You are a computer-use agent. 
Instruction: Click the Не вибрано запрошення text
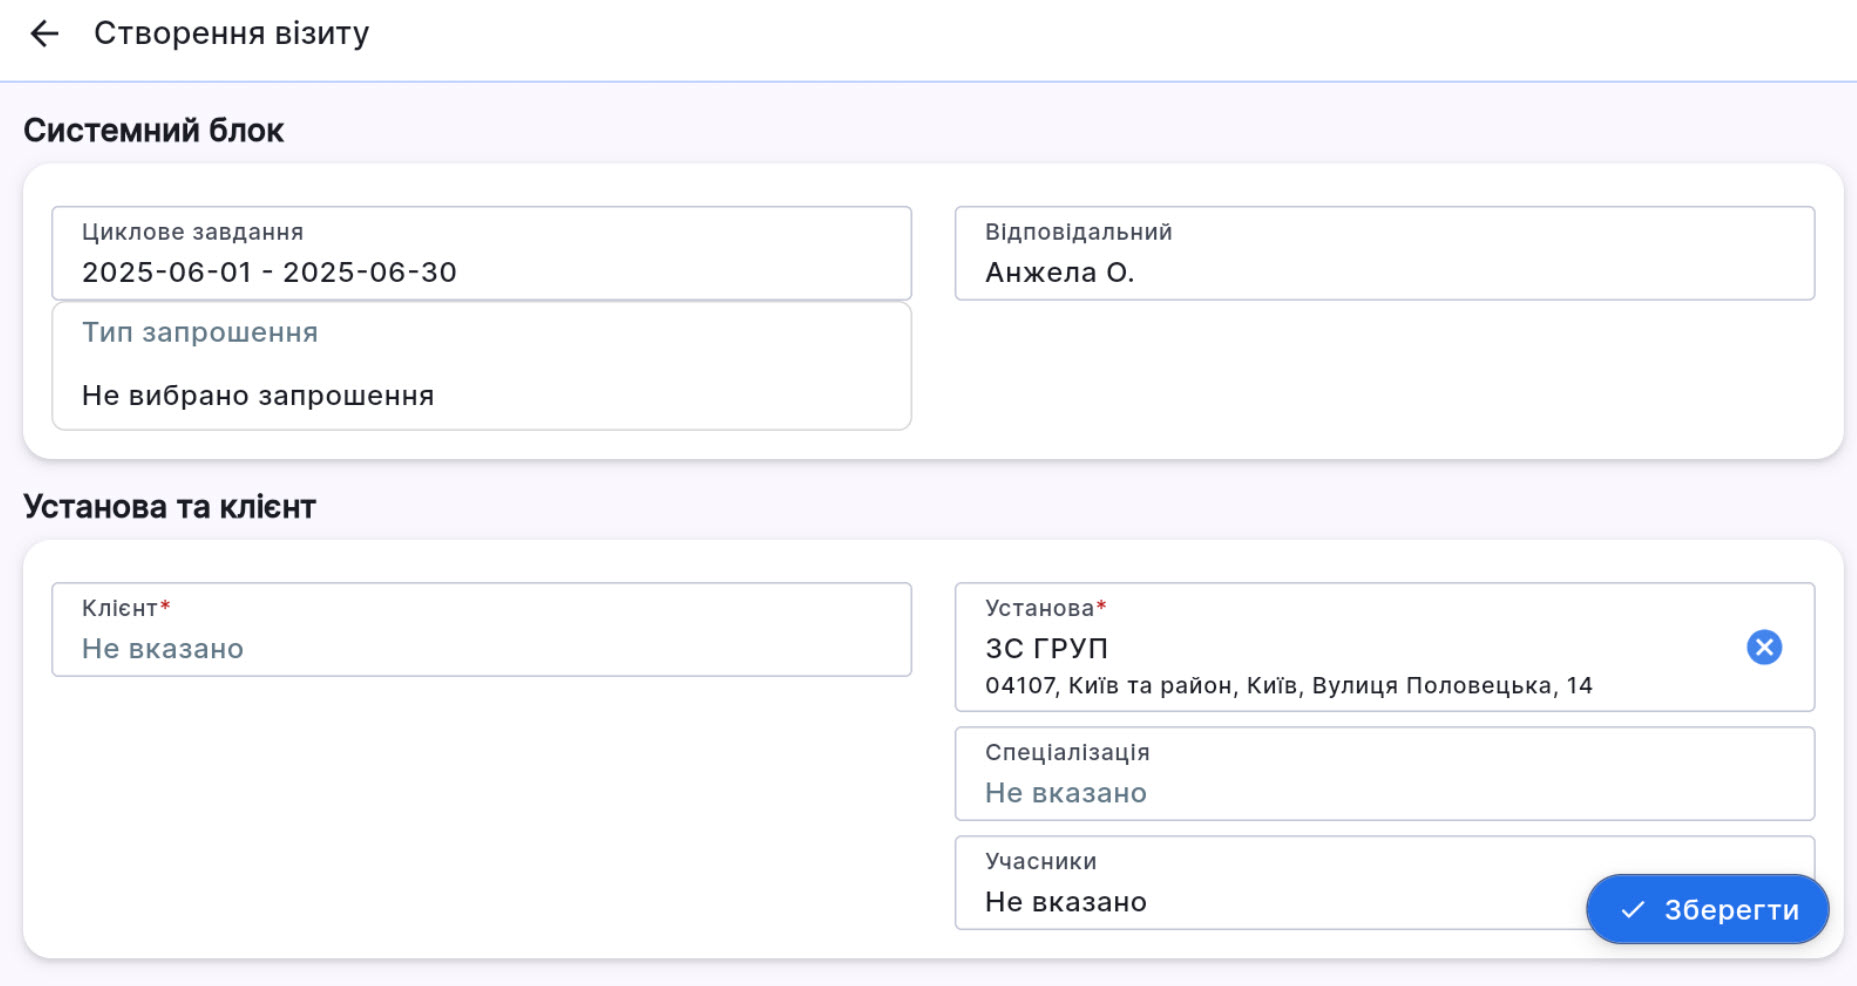258,396
